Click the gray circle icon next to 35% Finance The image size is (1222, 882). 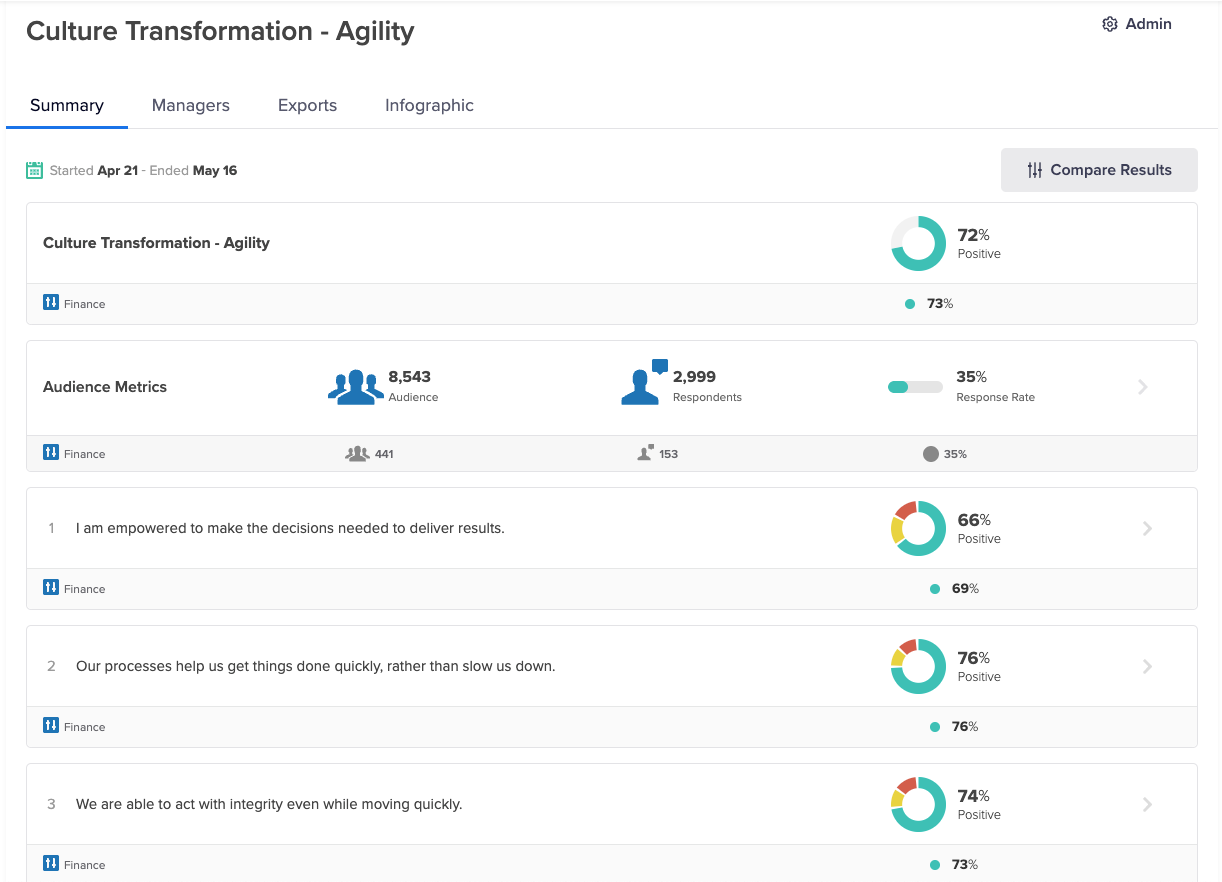point(931,454)
